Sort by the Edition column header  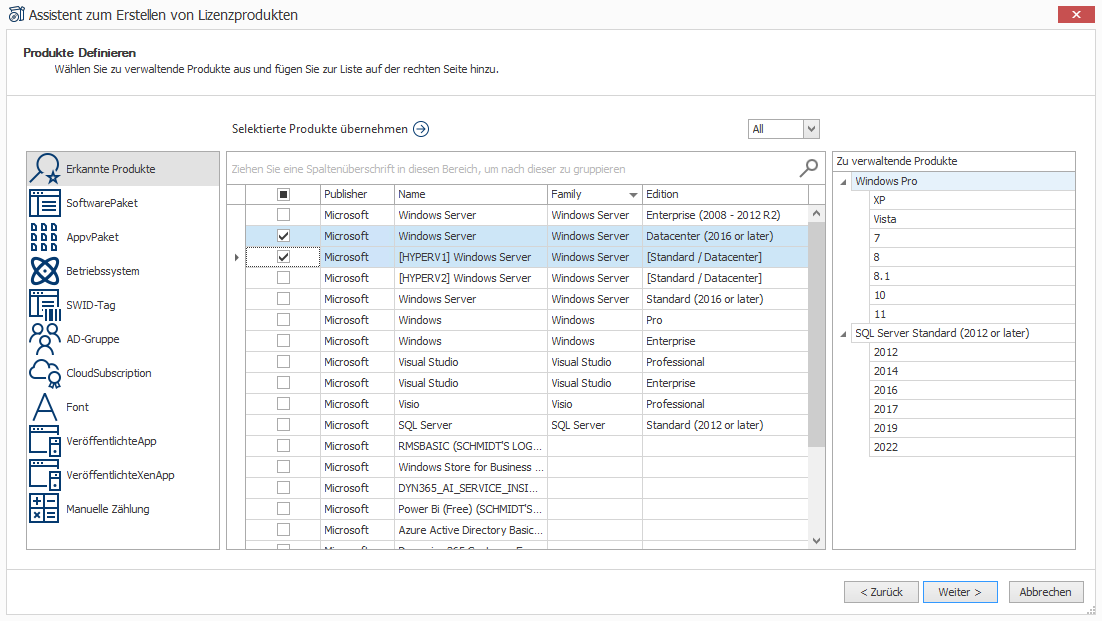(x=725, y=195)
